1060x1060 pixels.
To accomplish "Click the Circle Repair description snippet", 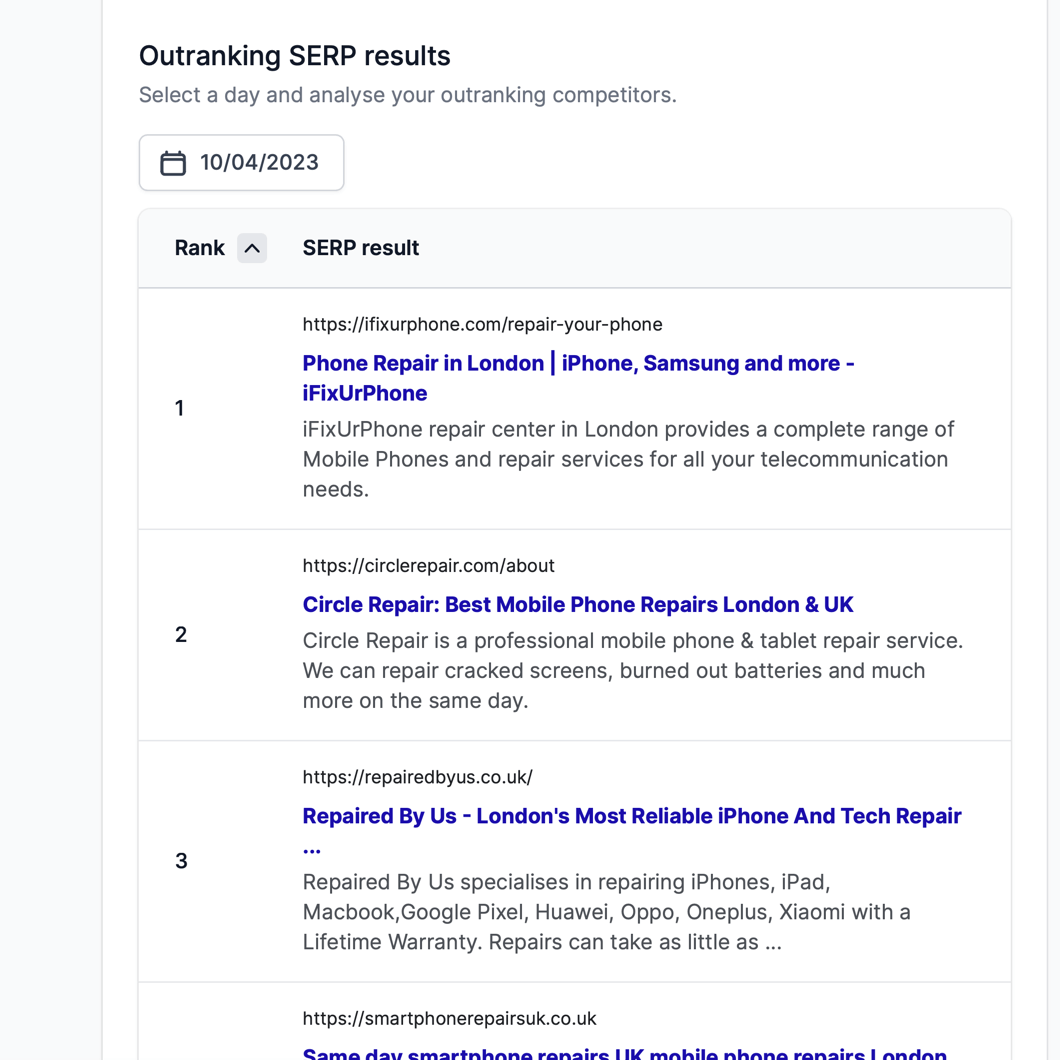I will [632, 670].
